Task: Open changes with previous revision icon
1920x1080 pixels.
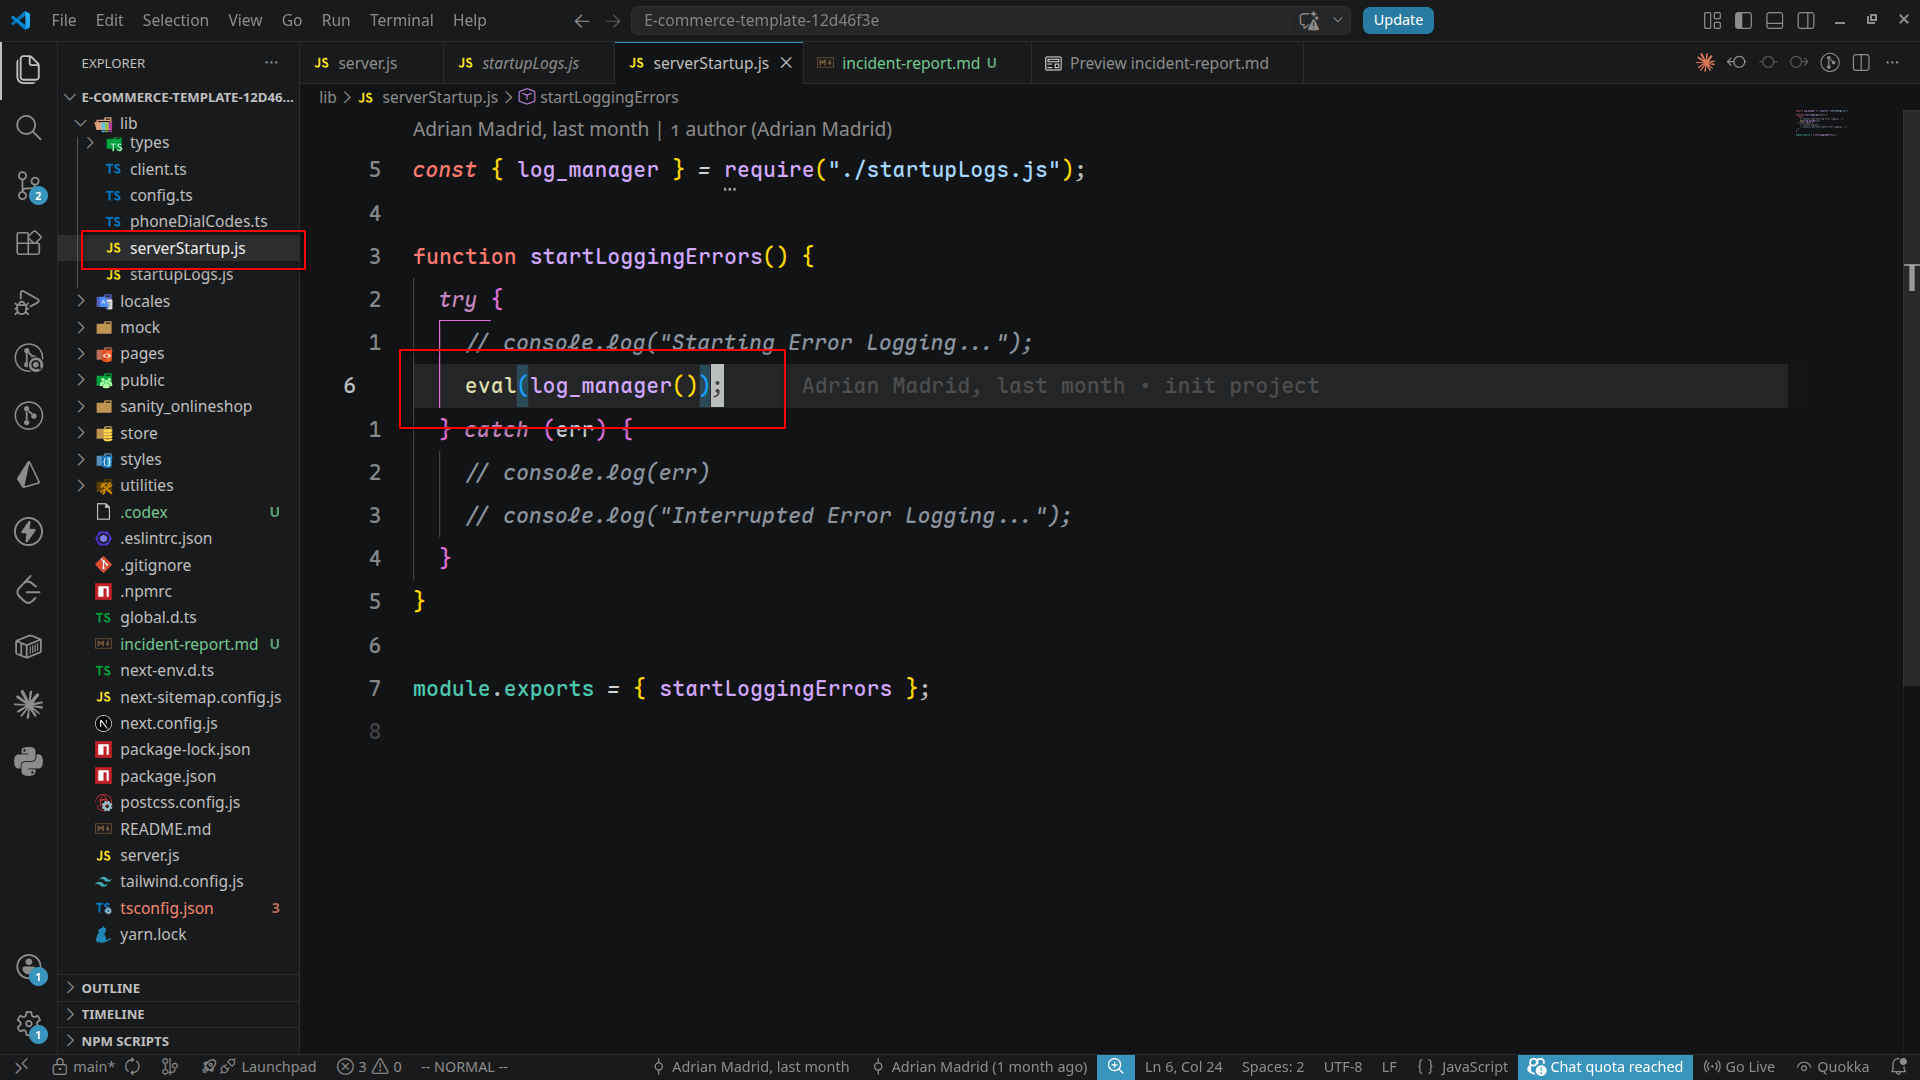Action: (x=1737, y=63)
